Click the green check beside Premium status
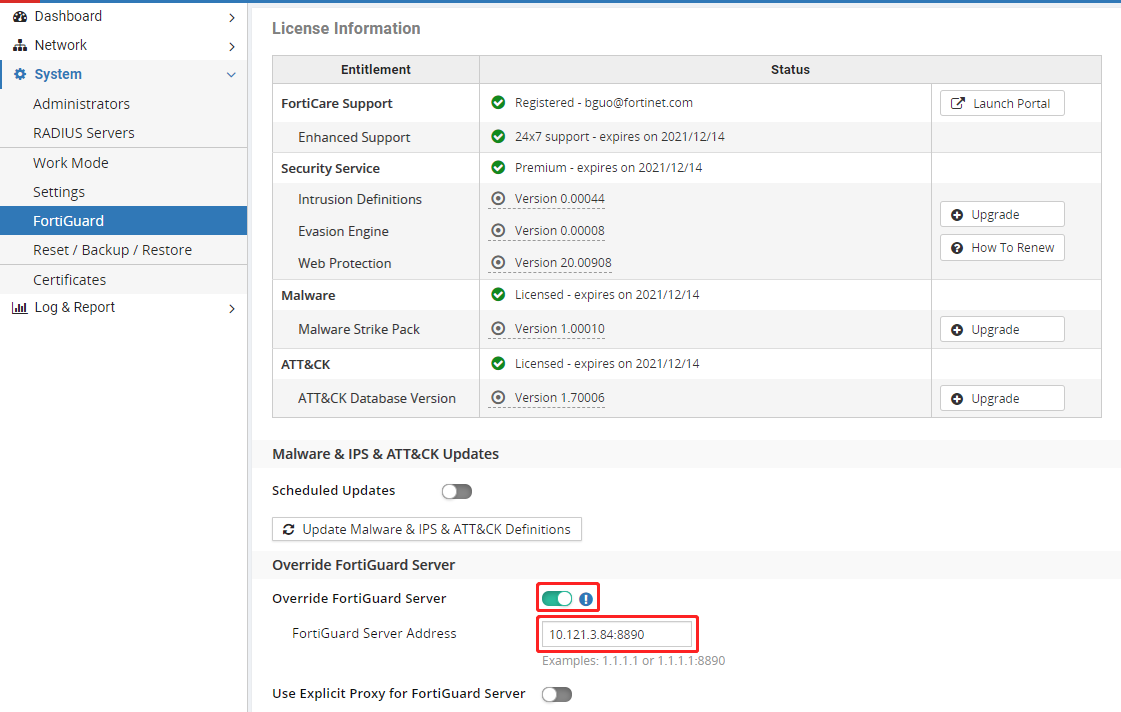The width and height of the screenshot is (1121, 712). [498, 168]
